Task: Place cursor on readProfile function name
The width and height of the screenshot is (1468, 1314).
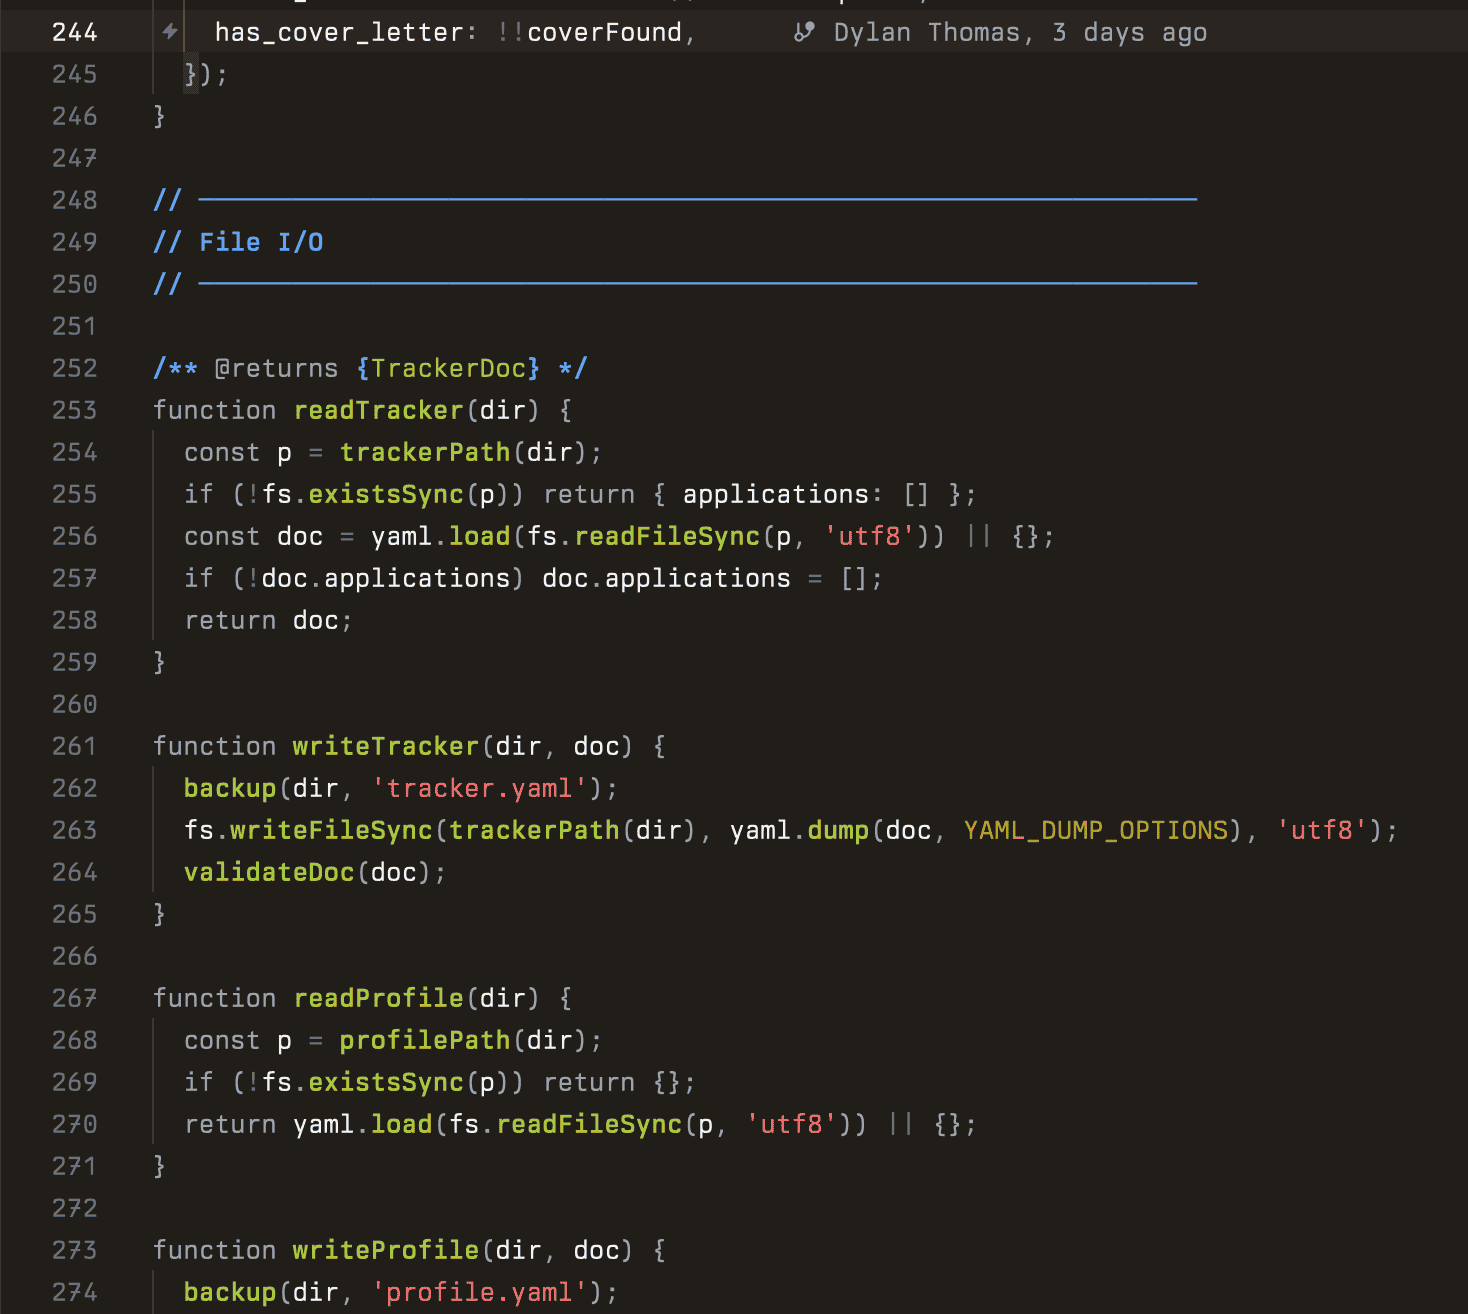Action: tap(378, 998)
